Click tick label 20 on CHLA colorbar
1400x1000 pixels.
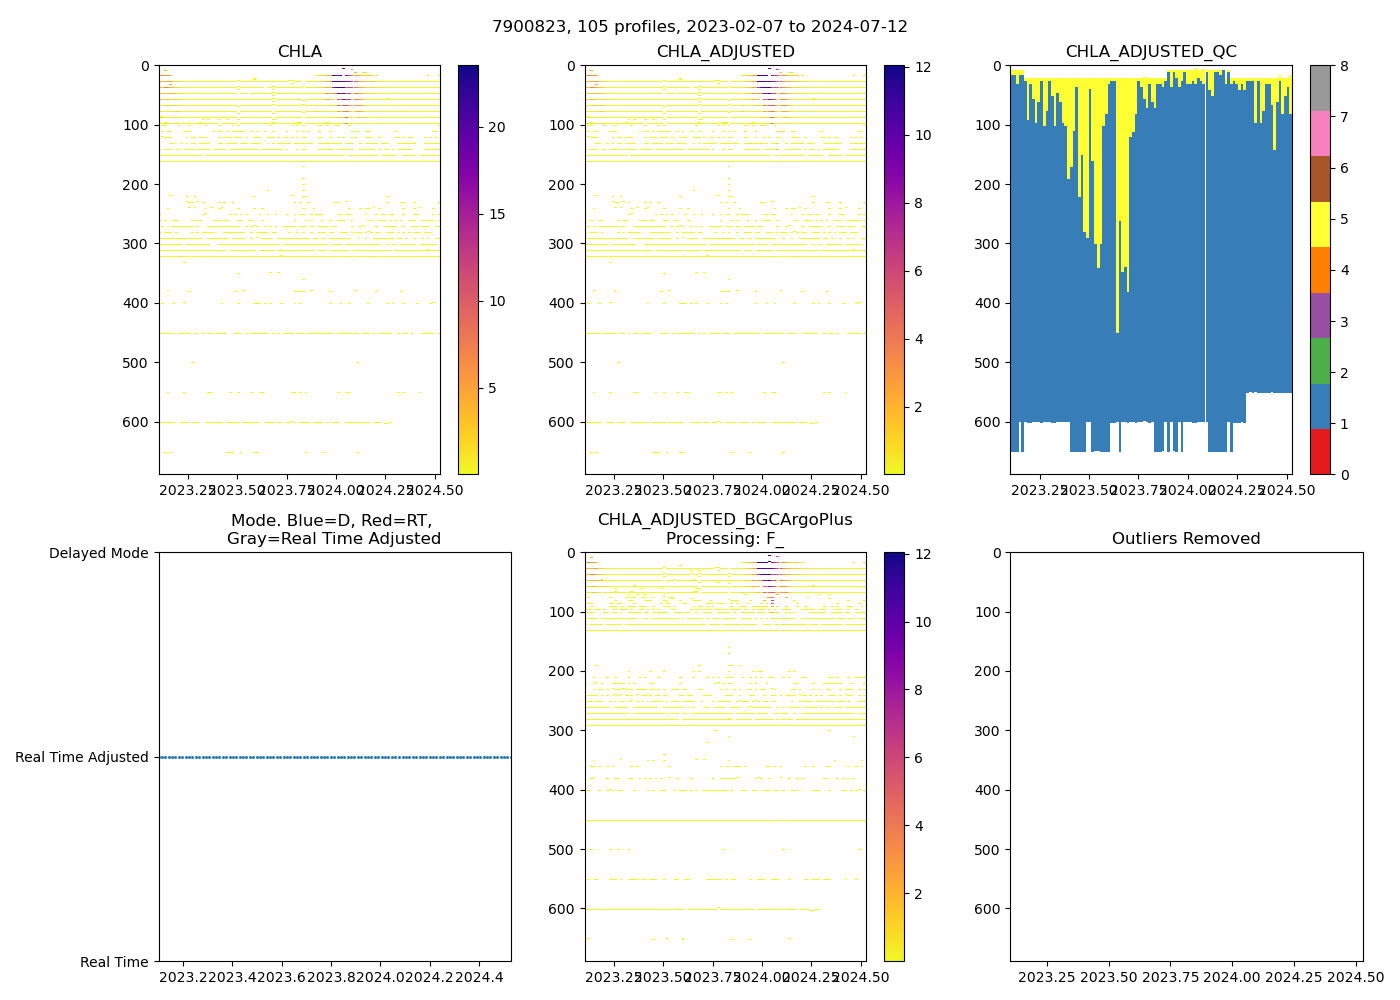495,127
